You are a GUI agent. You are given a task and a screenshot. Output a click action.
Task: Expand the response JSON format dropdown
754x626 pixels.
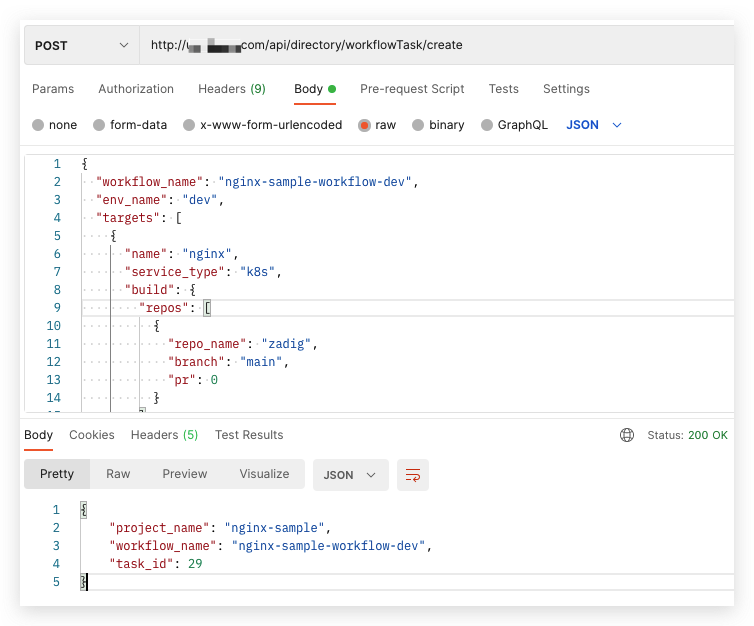coord(350,475)
